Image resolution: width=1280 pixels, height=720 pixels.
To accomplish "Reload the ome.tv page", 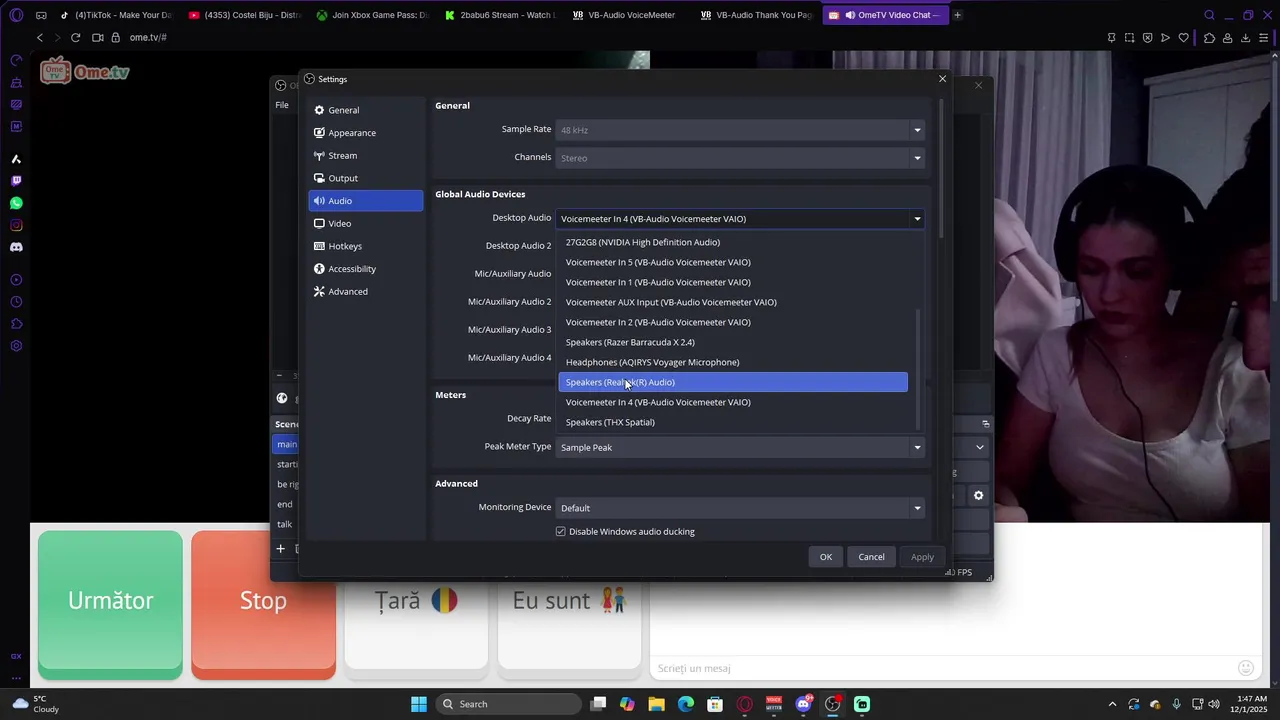I will coord(75,37).
